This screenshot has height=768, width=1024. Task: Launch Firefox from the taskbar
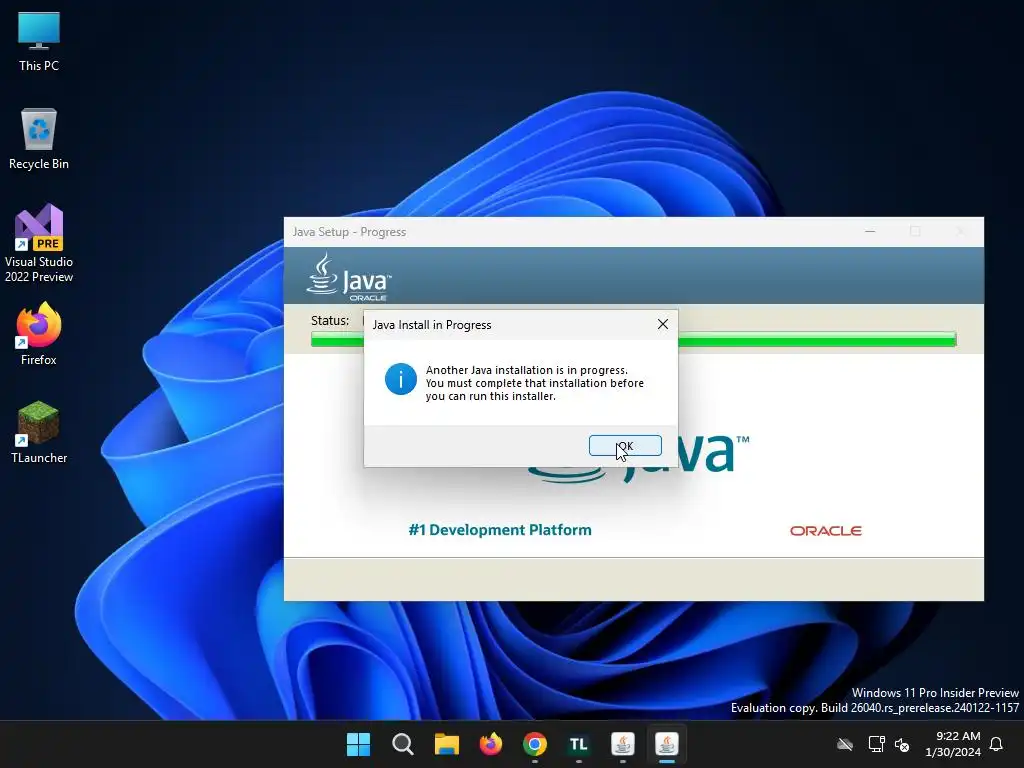click(490, 744)
